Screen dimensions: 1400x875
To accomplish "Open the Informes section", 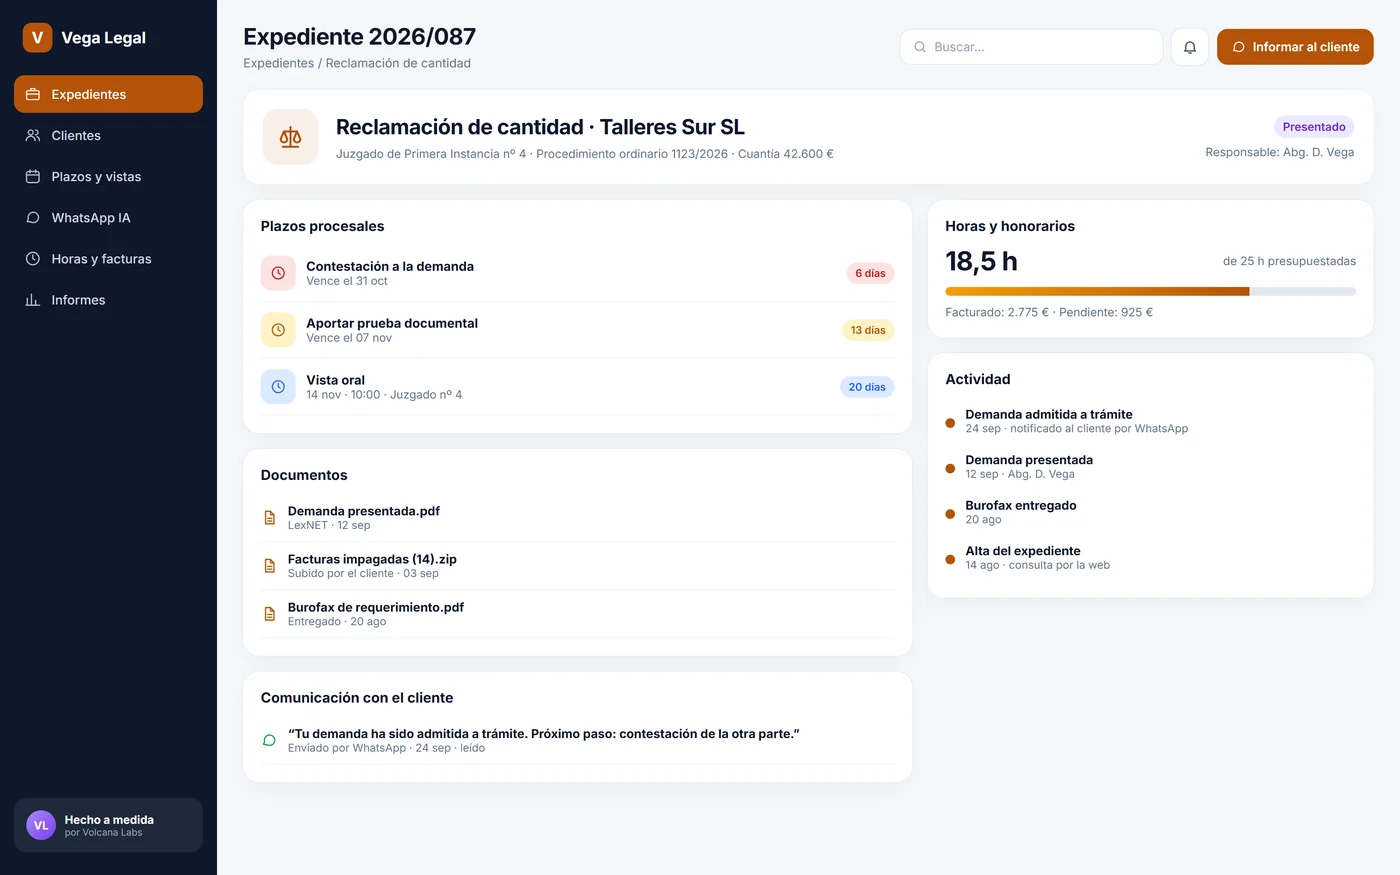I will tap(108, 300).
